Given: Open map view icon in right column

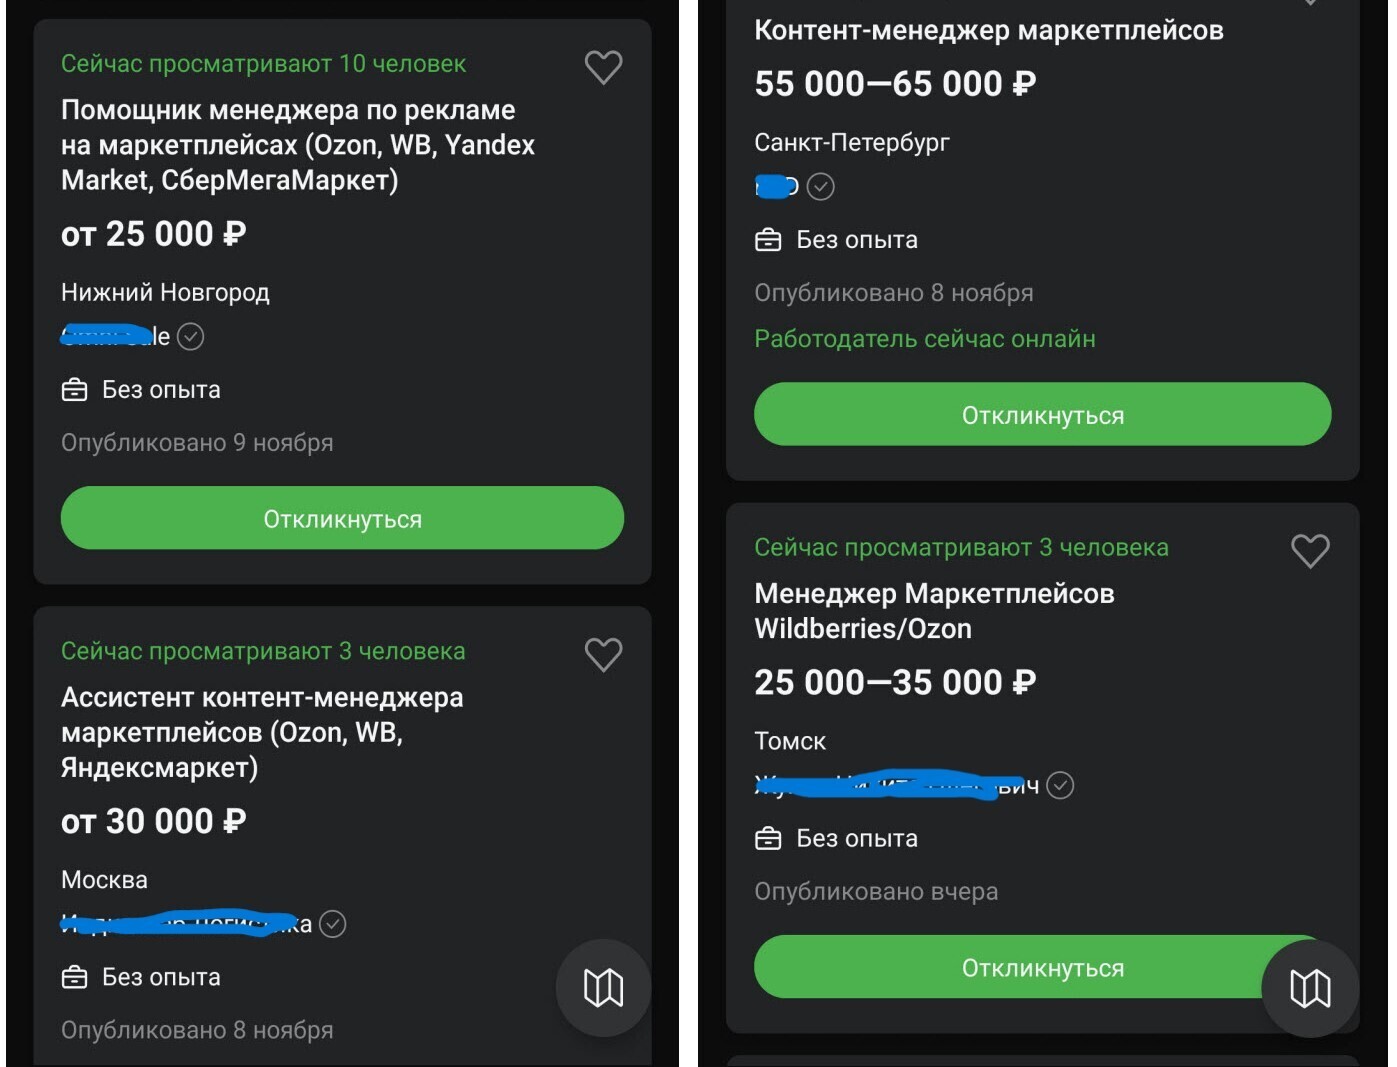Looking at the screenshot, I should (x=1311, y=988).
